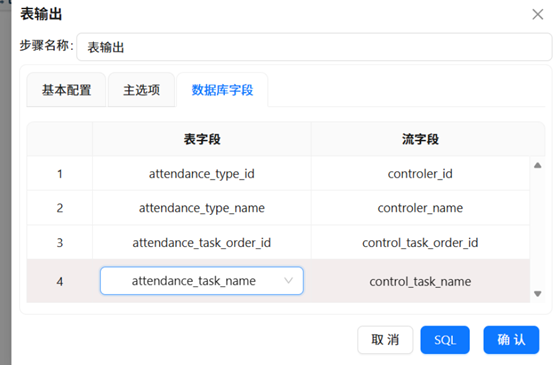Screen dimensions: 559x365
Task: Click the scroll up arrow in table
Action: tap(538, 165)
